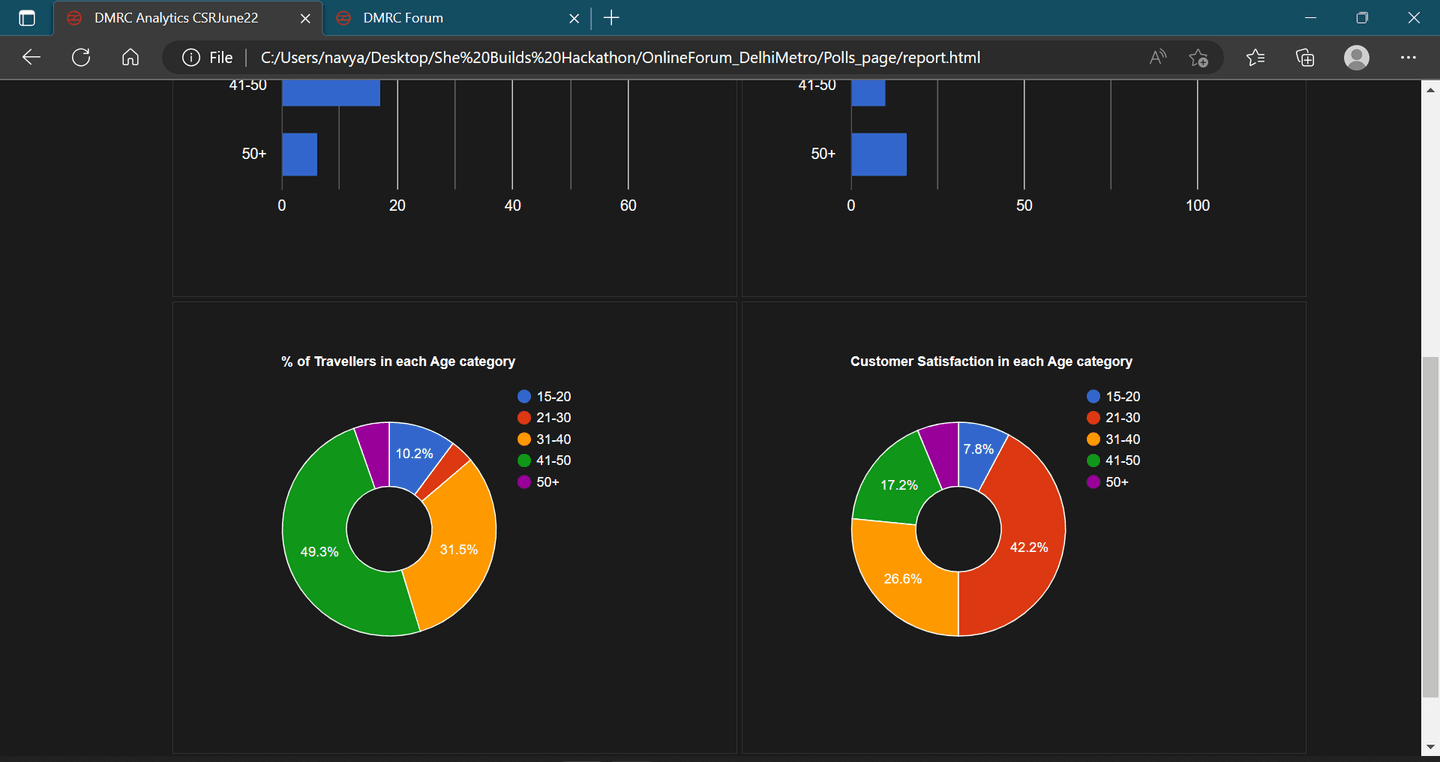The image size is (1440, 762).
Task: Activate Read aloud icon in address bar
Action: click(1158, 58)
